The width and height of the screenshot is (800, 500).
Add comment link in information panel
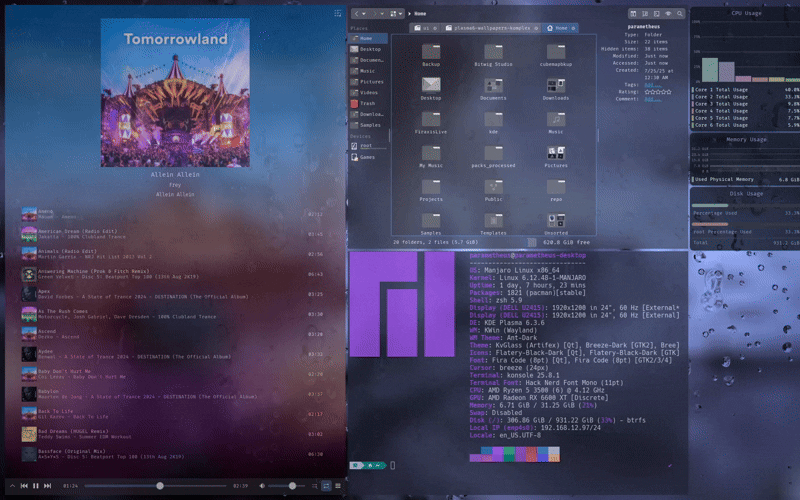[x=652, y=99]
